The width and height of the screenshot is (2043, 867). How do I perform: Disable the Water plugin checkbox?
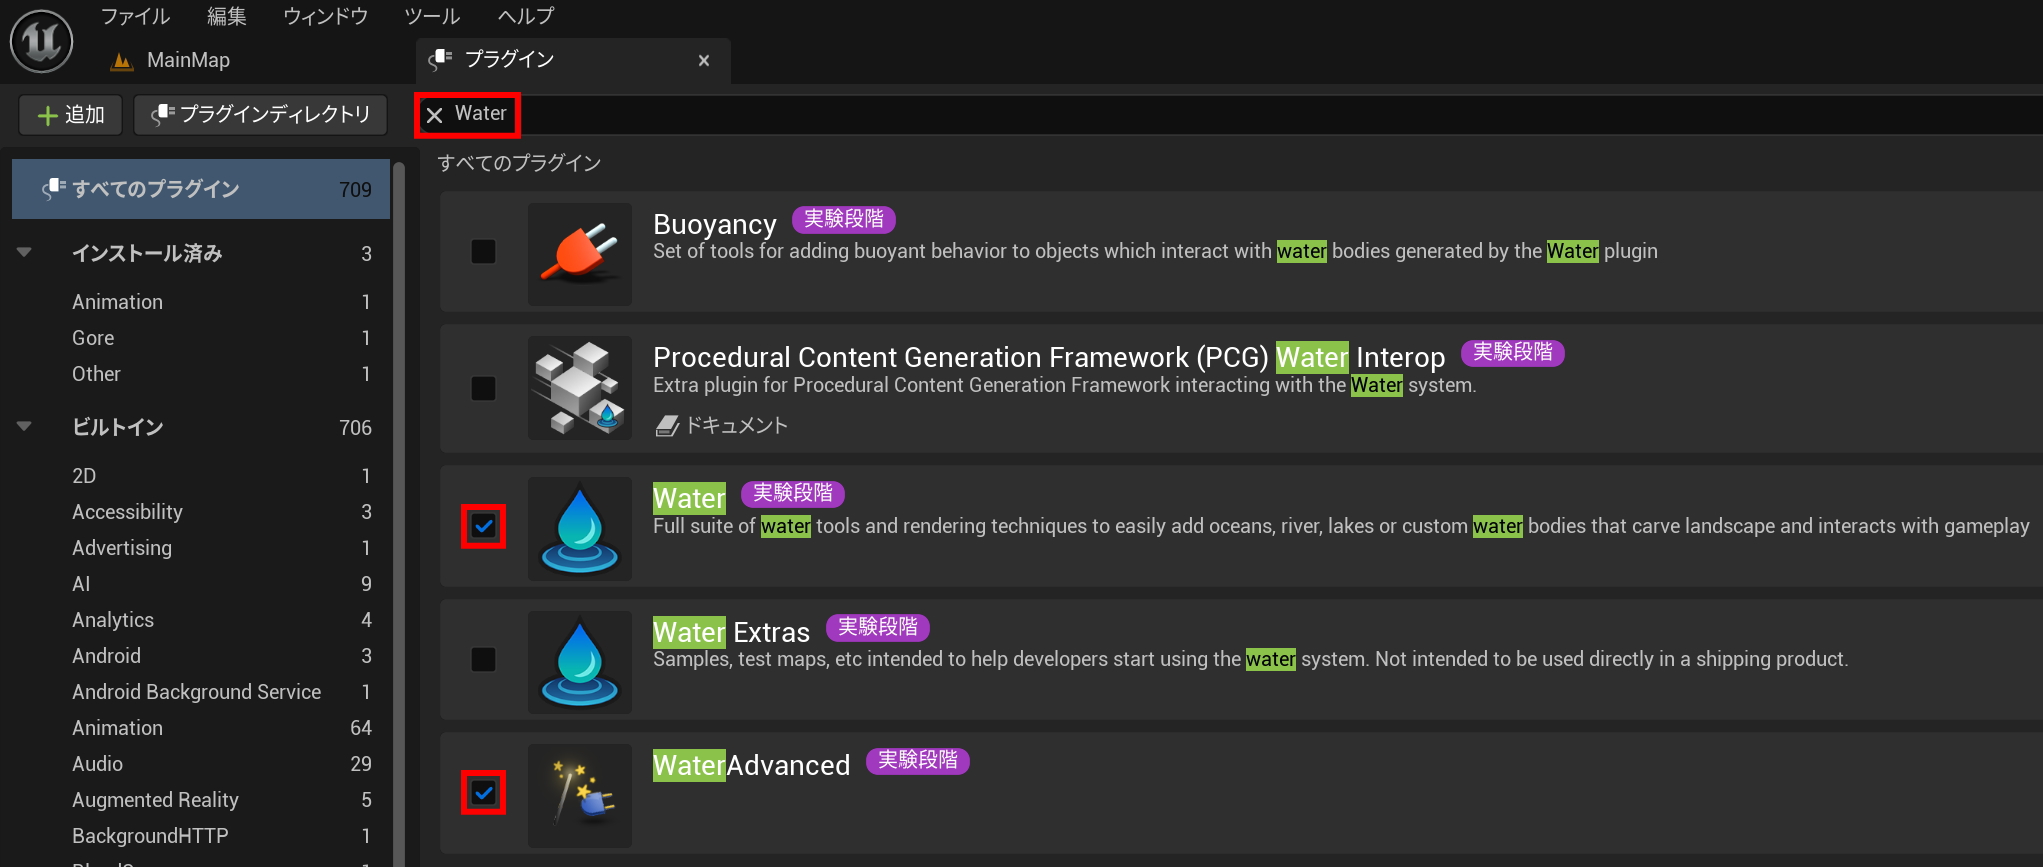click(483, 526)
